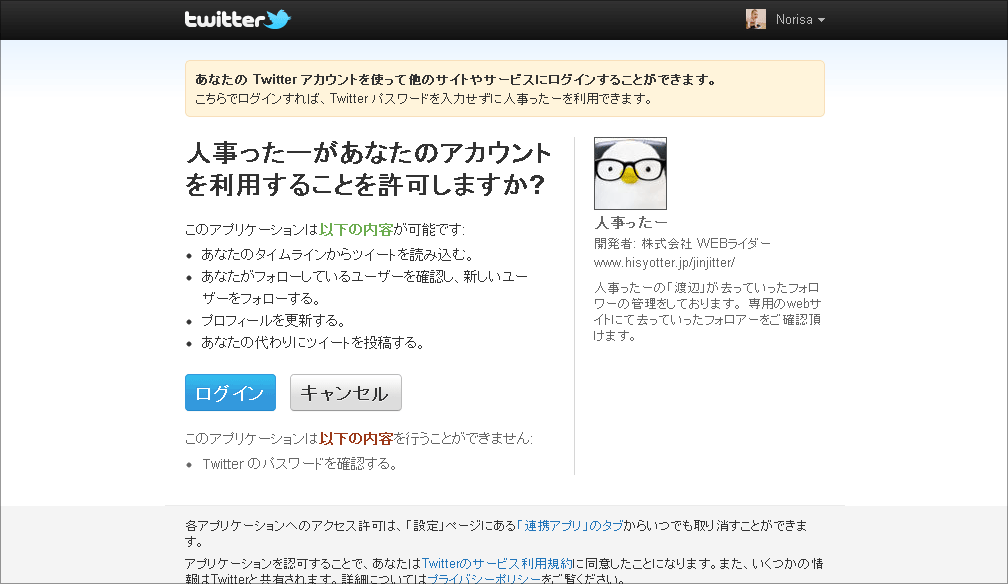The image size is (1008, 584).
Task: Click the blue ログイン button
Action: point(230,392)
